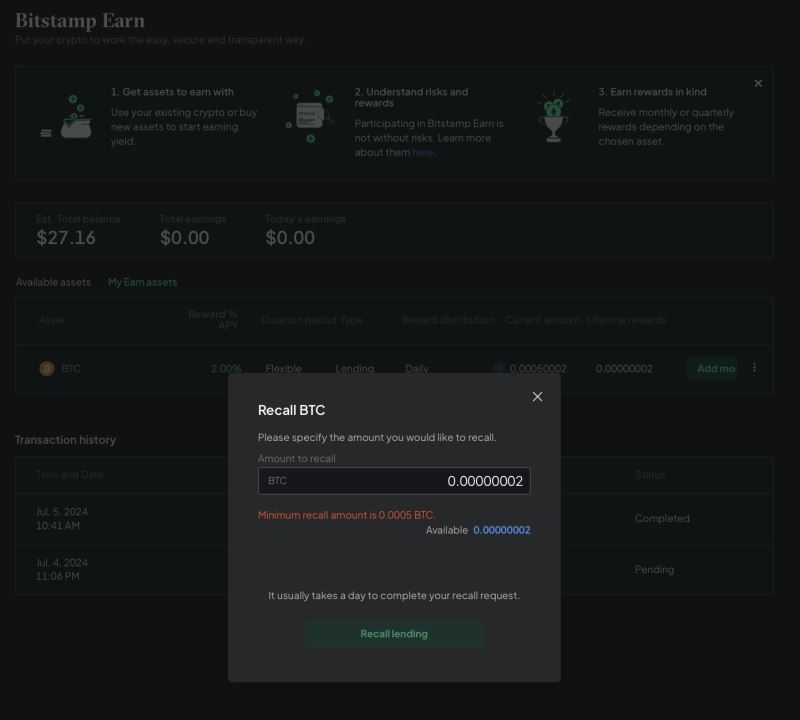This screenshot has width=800, height=720.
Task: Open the three-dot menu for BTC row
Action: [754, 368]
